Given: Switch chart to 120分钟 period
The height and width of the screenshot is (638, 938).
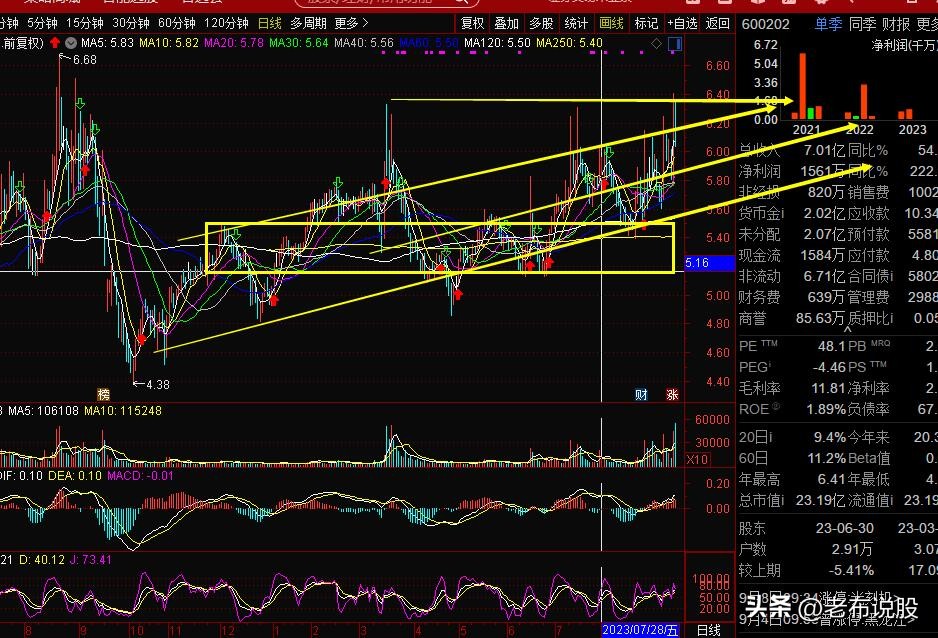Looking at the screenshot, I should [226, 23].
